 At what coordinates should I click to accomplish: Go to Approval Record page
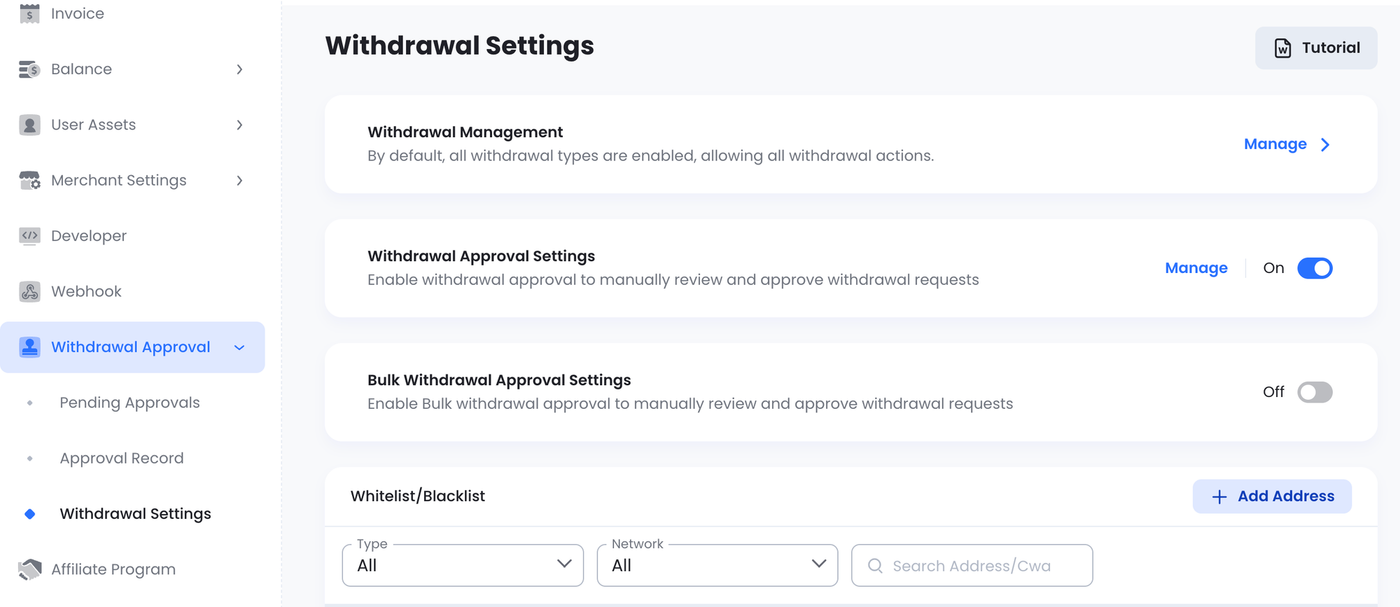coord(122,458)
